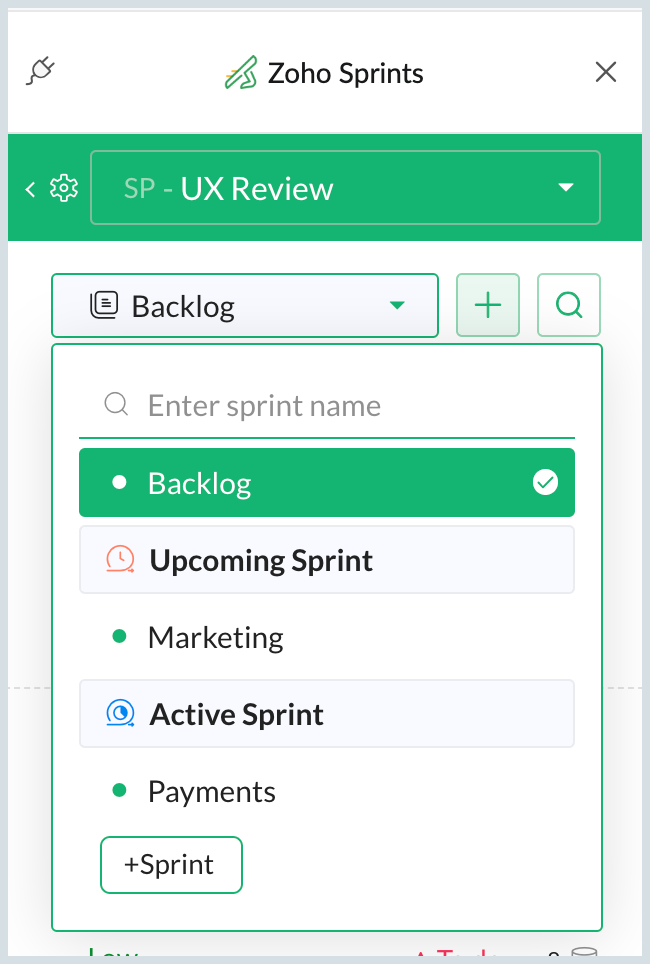
Task: Click the checkmark on the Backlog row
Action: (545, 483)
